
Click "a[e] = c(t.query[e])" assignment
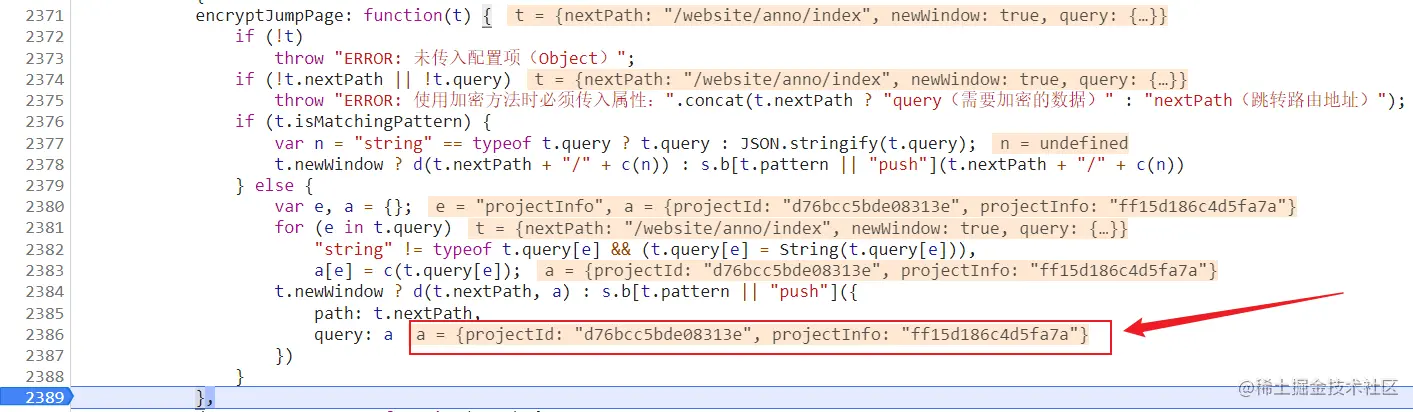[416, 270]
